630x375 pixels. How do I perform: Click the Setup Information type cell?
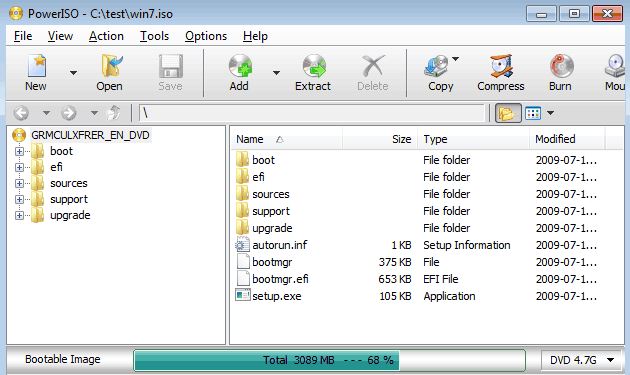pos(466,245)
